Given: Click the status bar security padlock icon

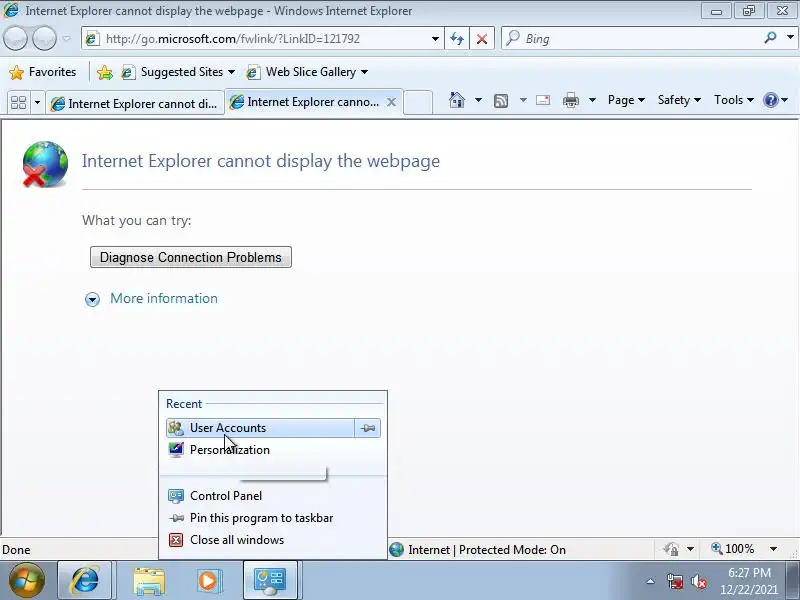Looking at the screenshot, I should point(671,549).
